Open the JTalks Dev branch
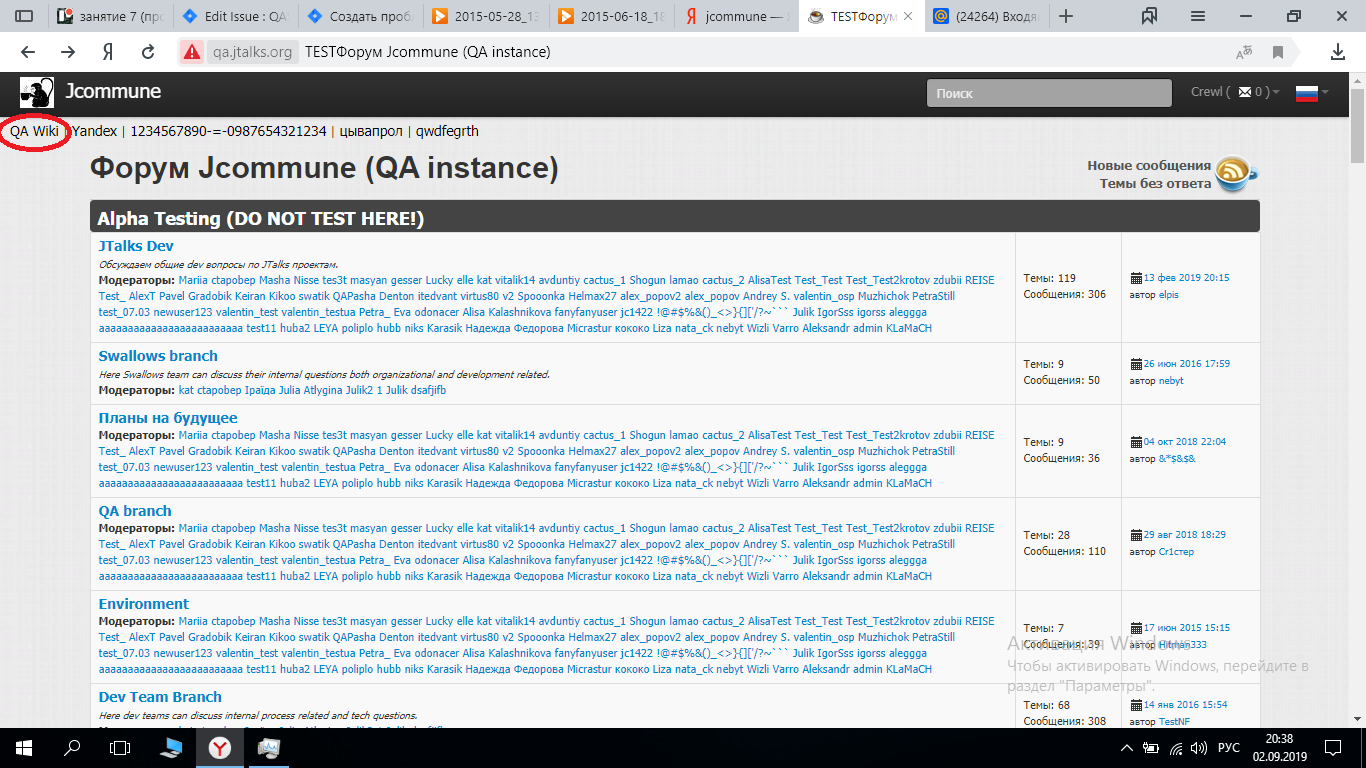The image size is (1366, 768). click(x=136, y=246)
